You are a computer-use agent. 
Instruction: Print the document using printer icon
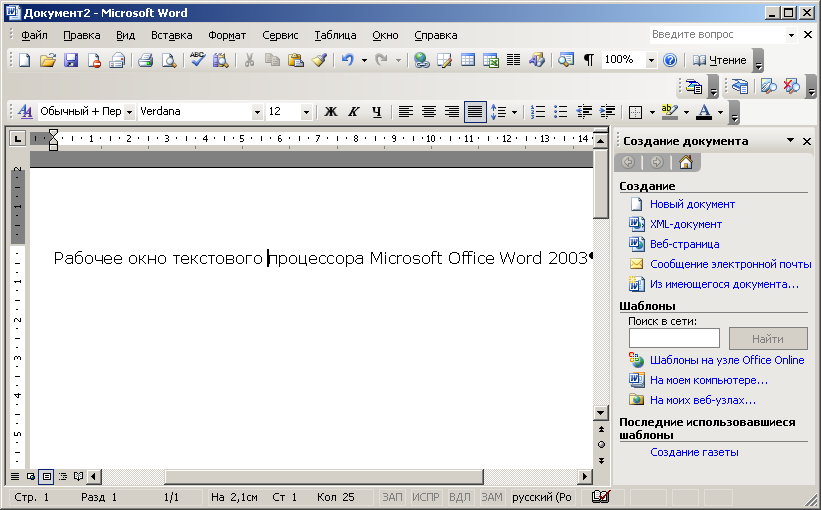coord(145,60)
